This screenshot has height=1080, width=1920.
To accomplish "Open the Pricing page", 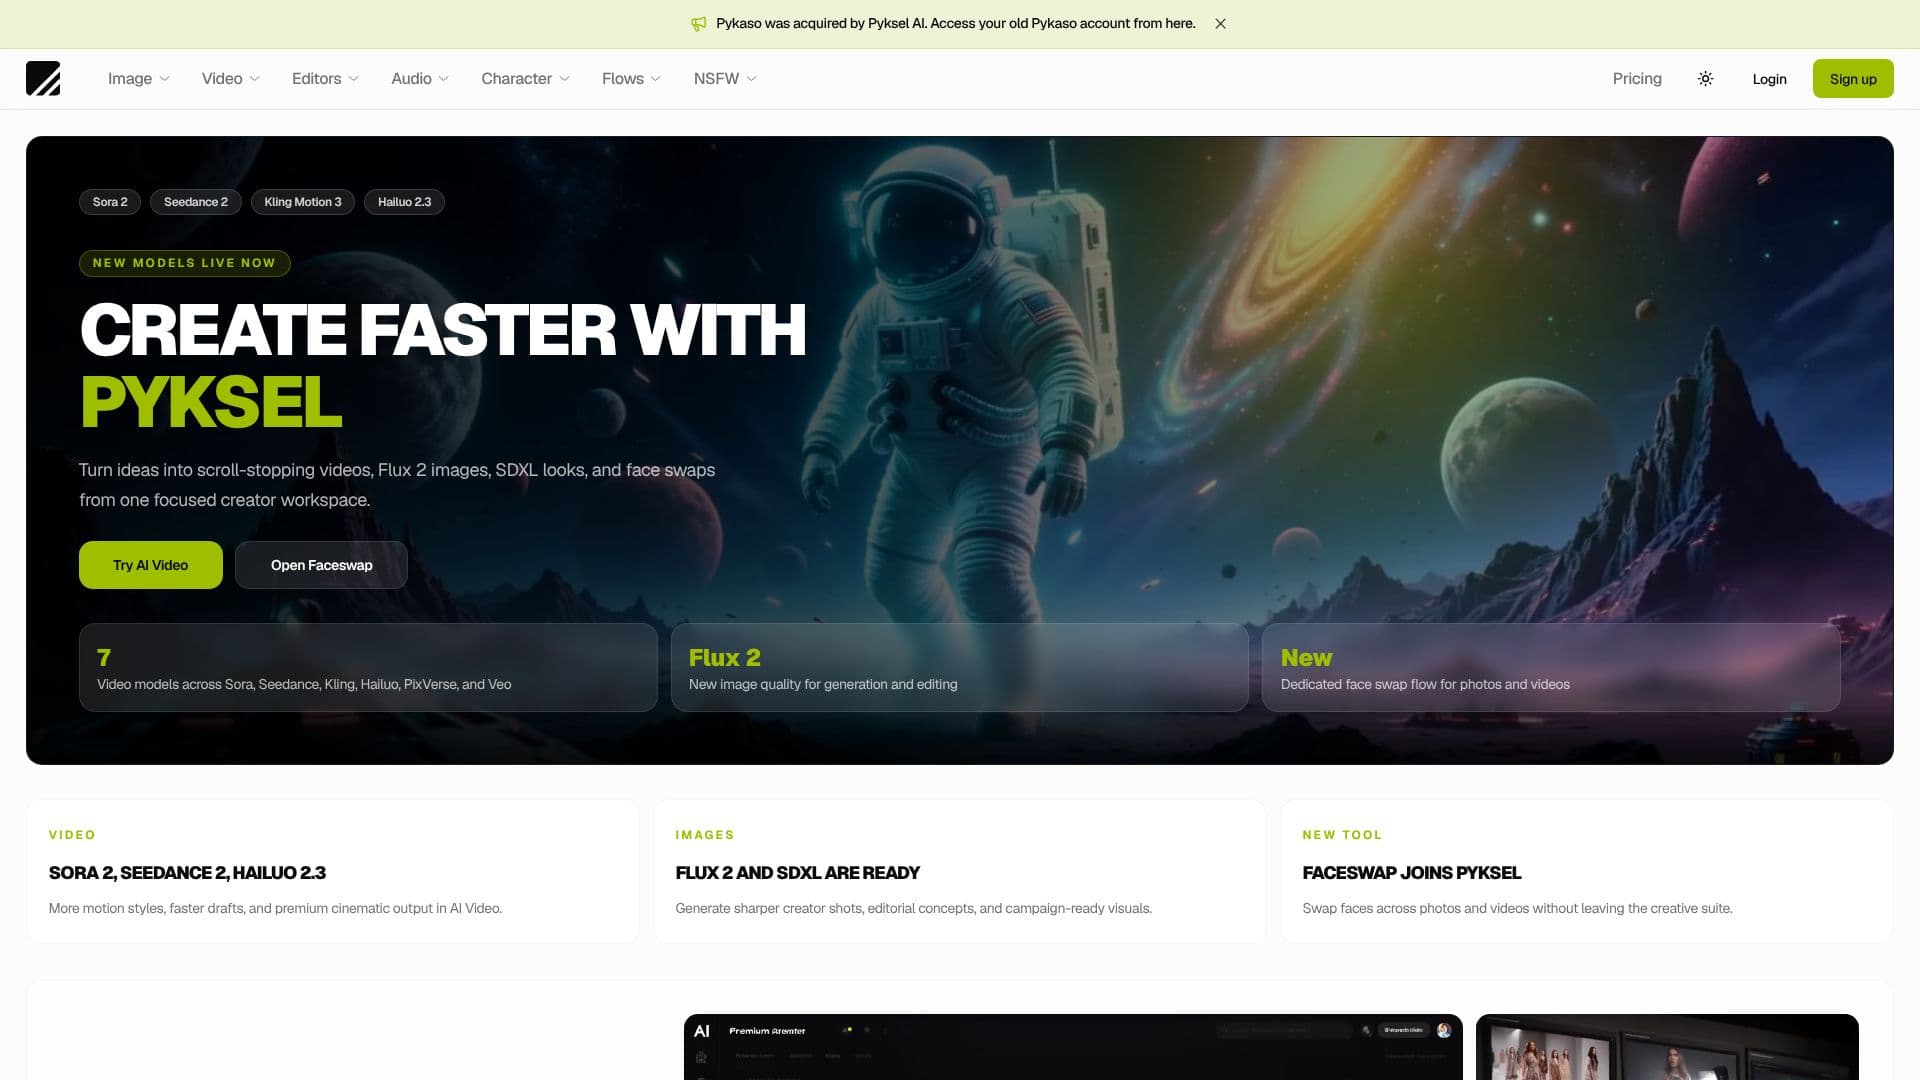I will [1637, 79].
